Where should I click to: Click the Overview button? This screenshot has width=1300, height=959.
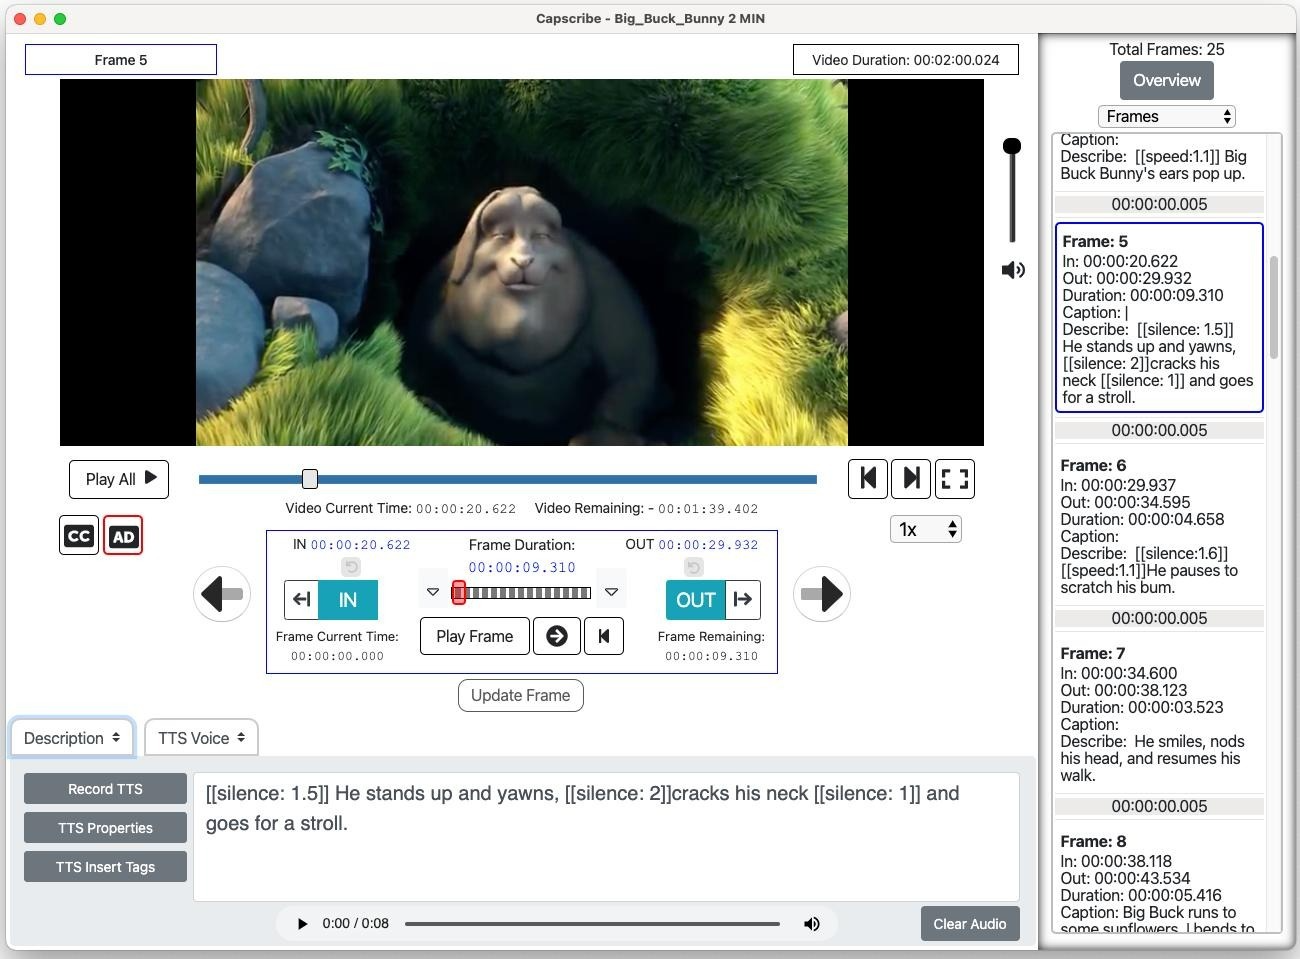[x=1167, y=80]
